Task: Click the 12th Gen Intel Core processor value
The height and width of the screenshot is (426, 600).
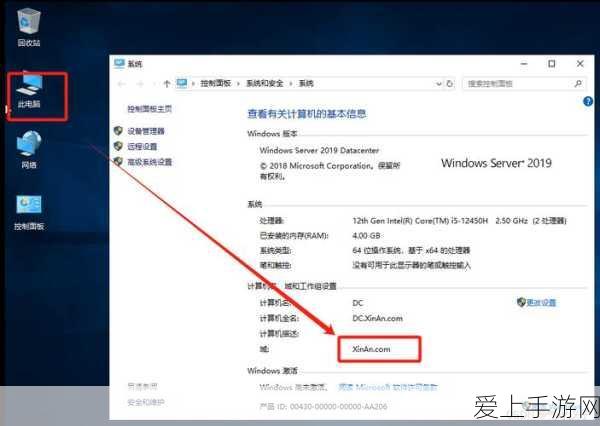Action: pos(459,221)
